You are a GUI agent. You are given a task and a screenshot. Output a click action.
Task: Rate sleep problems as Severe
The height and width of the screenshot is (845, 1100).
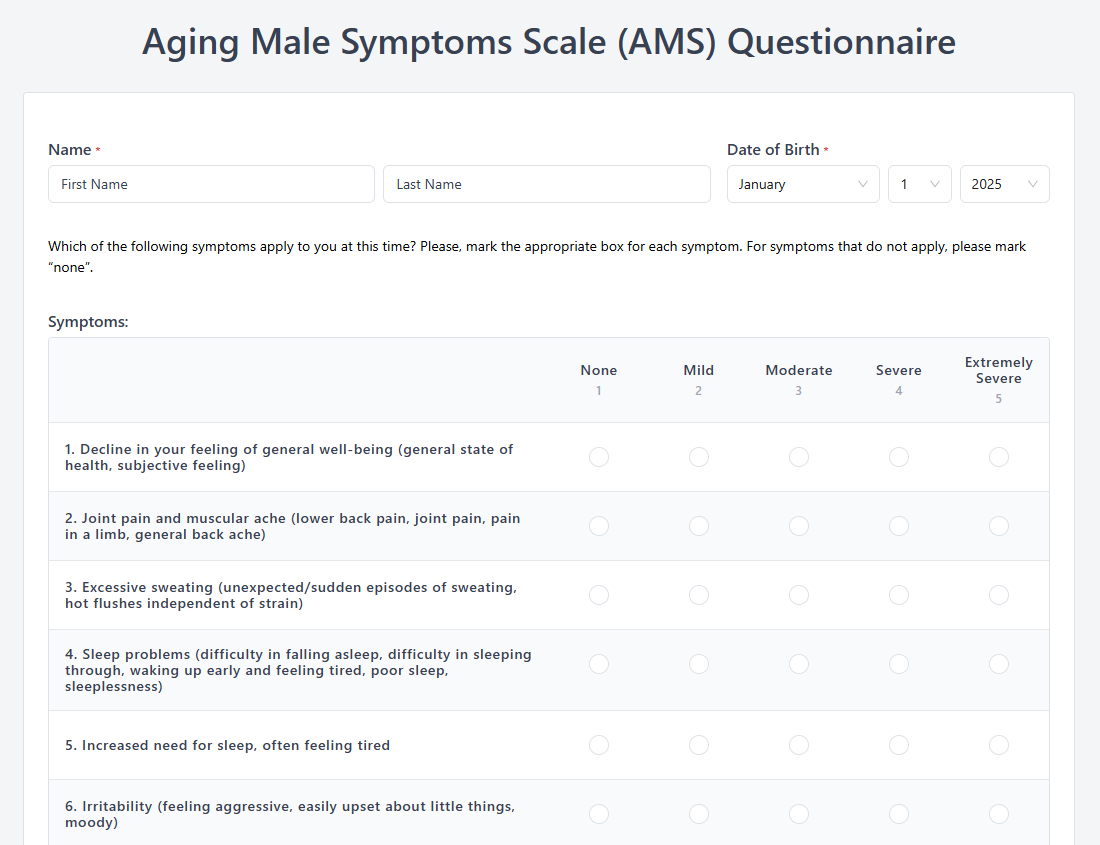point(899,664)
